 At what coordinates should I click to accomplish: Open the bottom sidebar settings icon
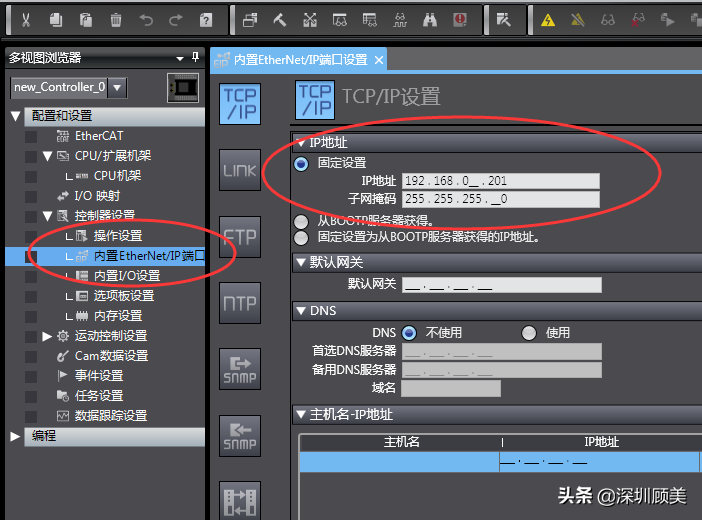tap(240, 502)
